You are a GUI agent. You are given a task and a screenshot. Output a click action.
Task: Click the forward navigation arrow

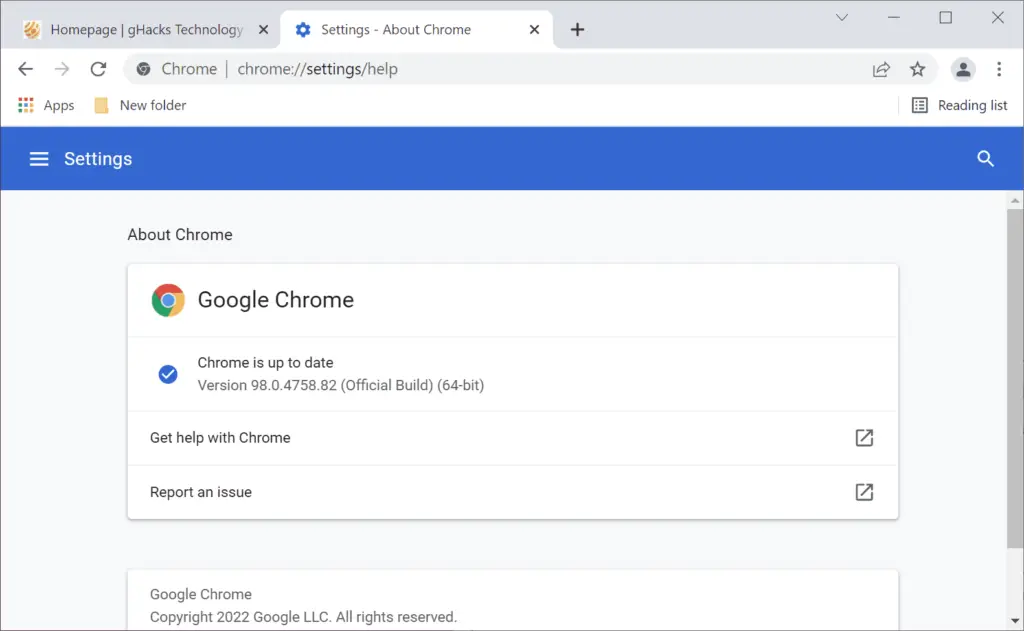pos(62,69)
